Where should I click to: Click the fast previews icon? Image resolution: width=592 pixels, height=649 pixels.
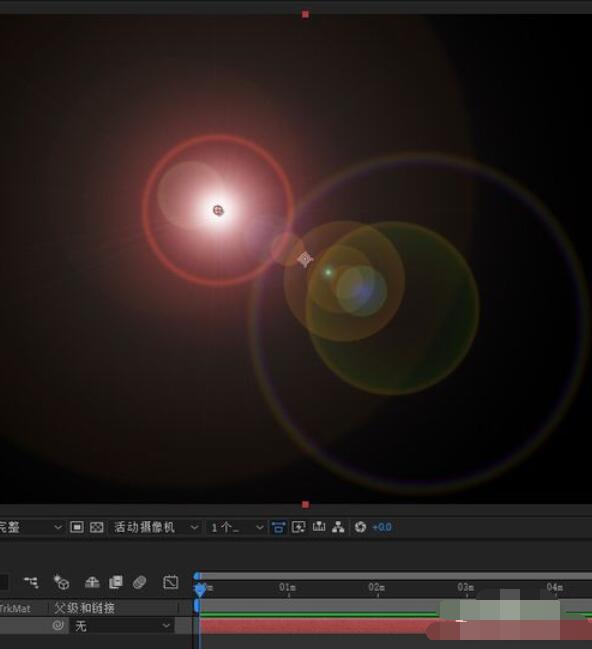[298, 527]
